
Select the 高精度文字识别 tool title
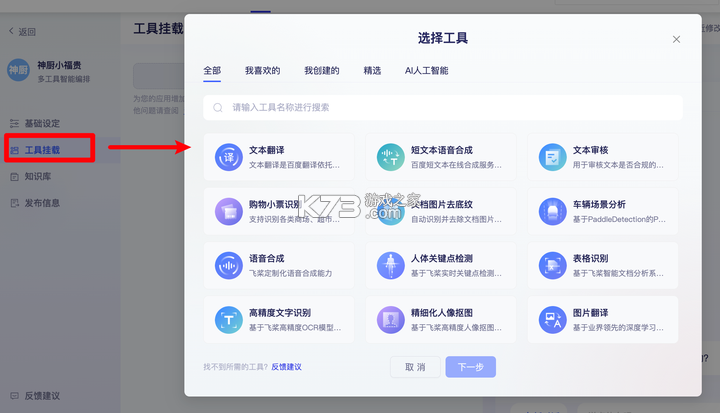[x=280, y=313]
